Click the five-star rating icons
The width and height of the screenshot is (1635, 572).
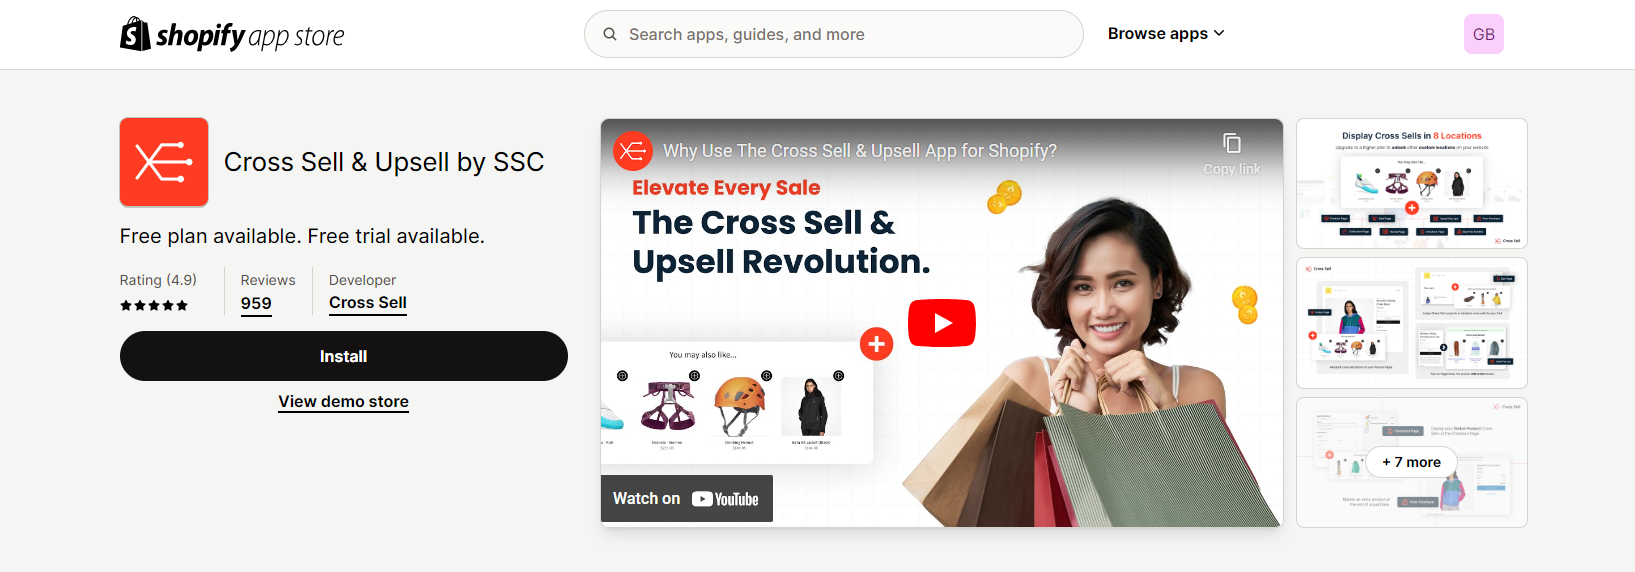(x=154, y=306)
